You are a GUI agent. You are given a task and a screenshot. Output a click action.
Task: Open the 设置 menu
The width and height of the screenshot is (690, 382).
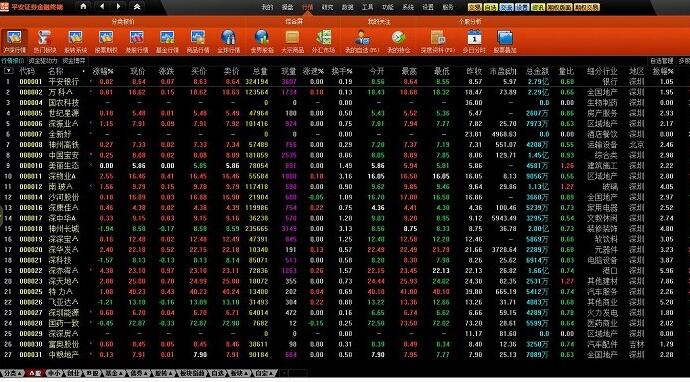pos(428,7)
